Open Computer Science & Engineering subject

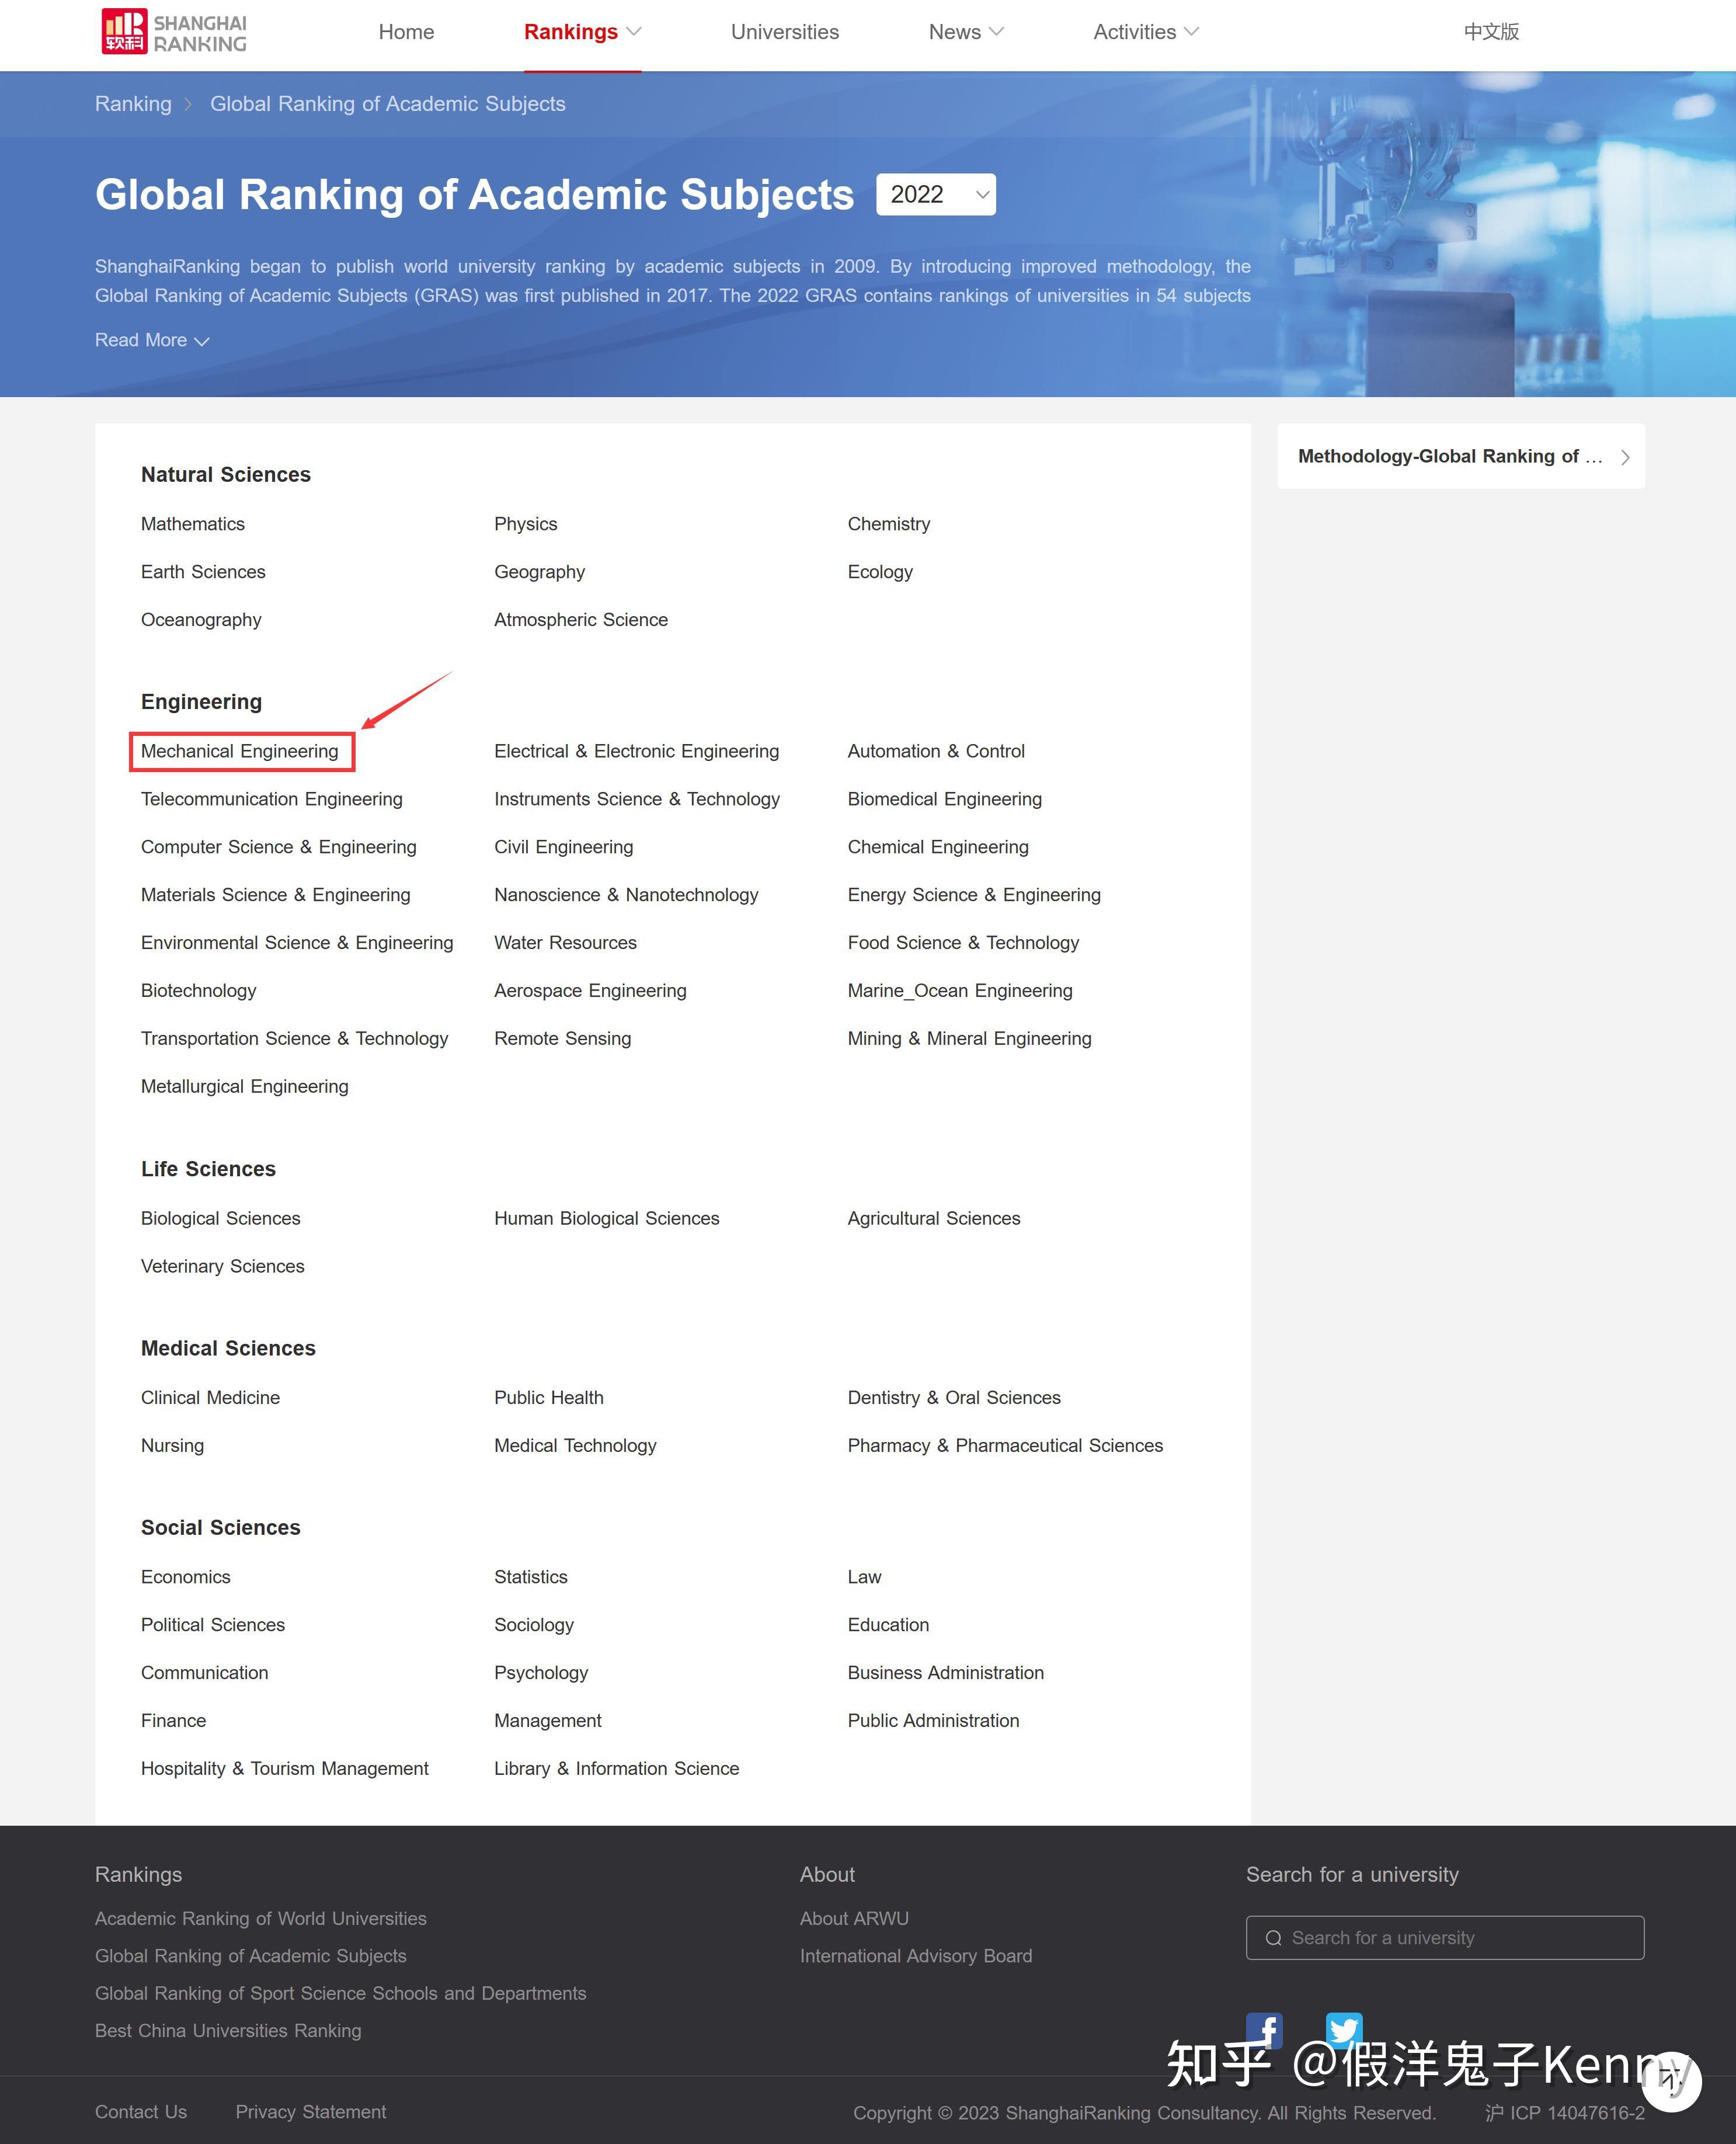(x=278, y=847)
